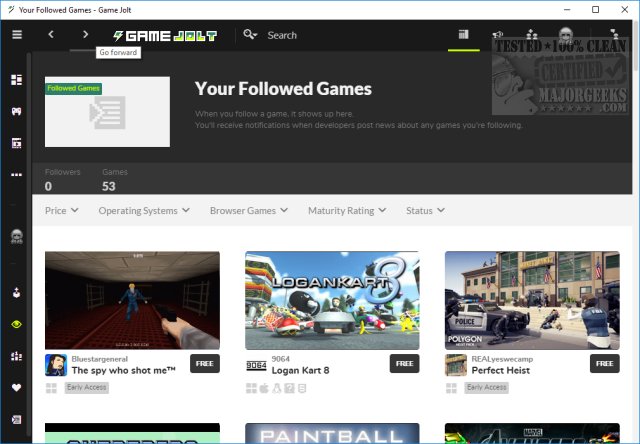
Task: Click FREE button for The spy who shot me
Action: 205,364
